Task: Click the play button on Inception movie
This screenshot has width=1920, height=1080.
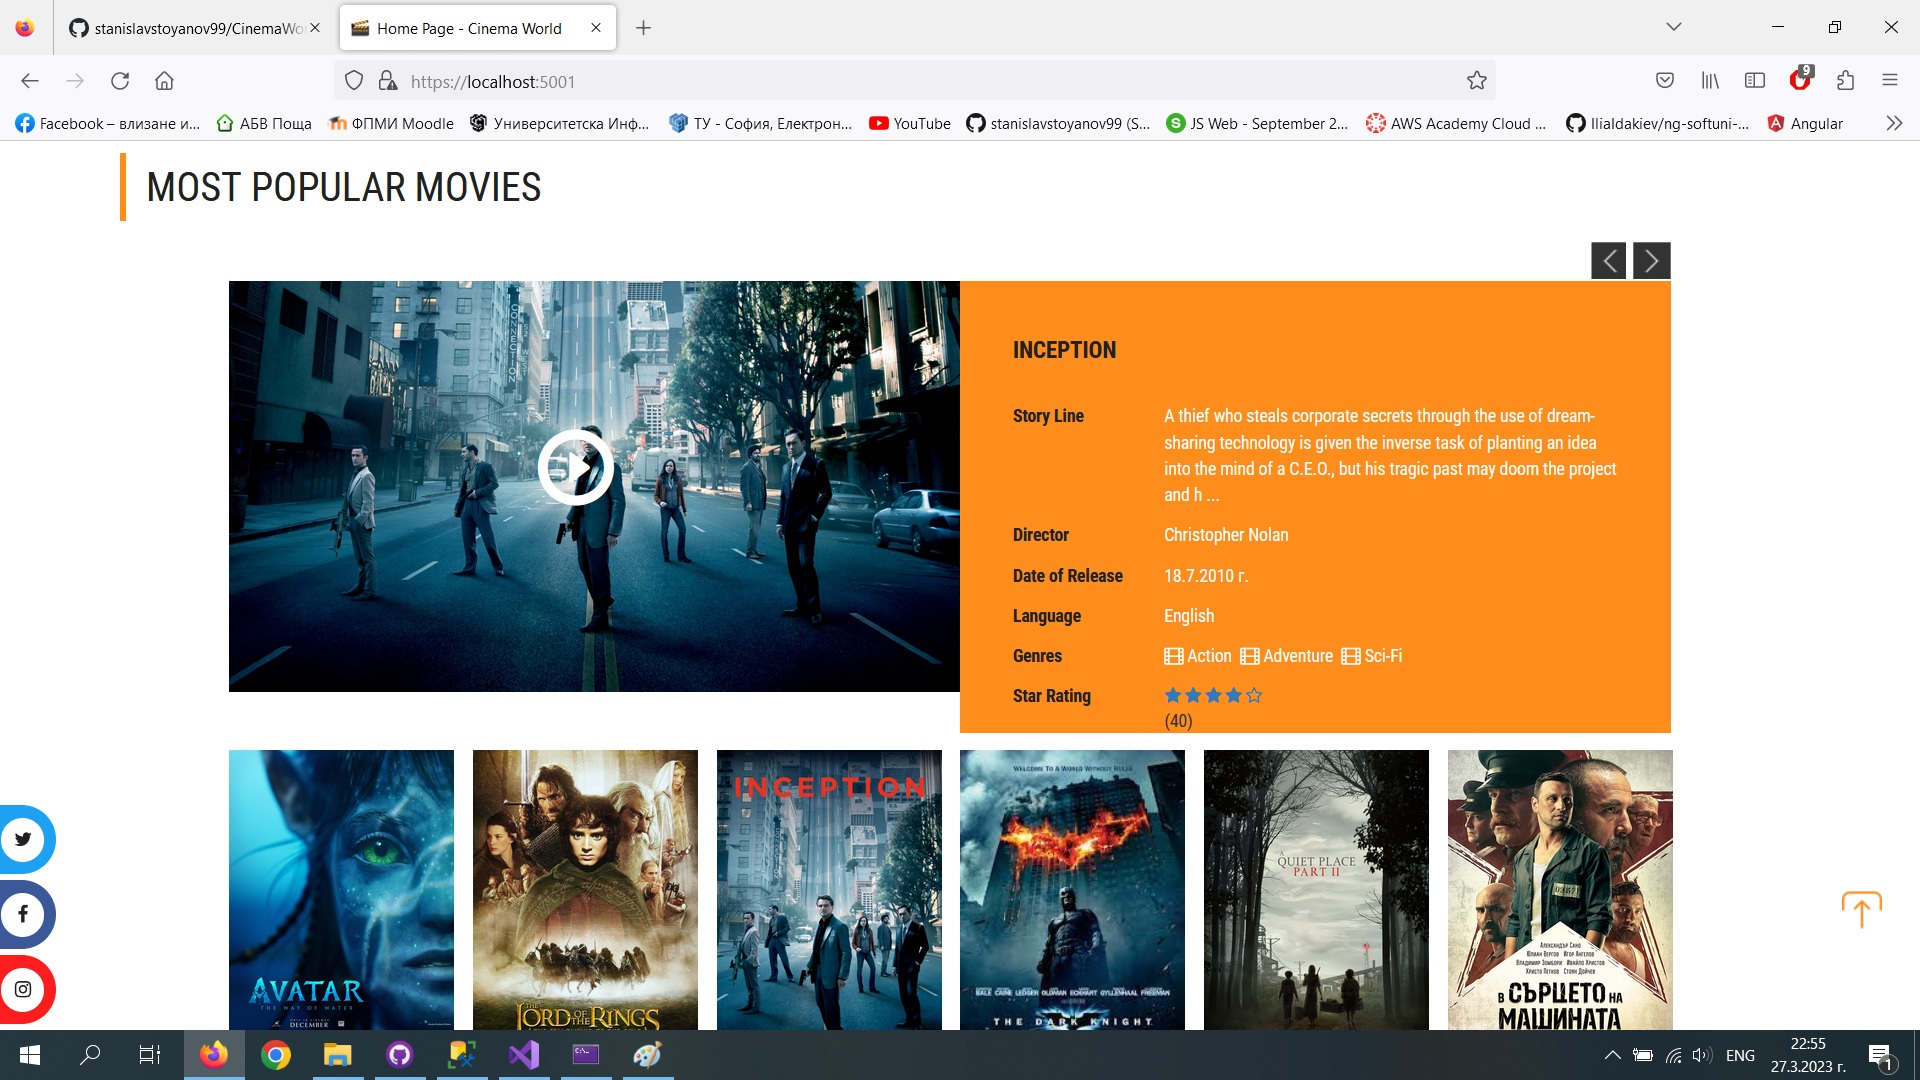Action: [x=575, y=467]
